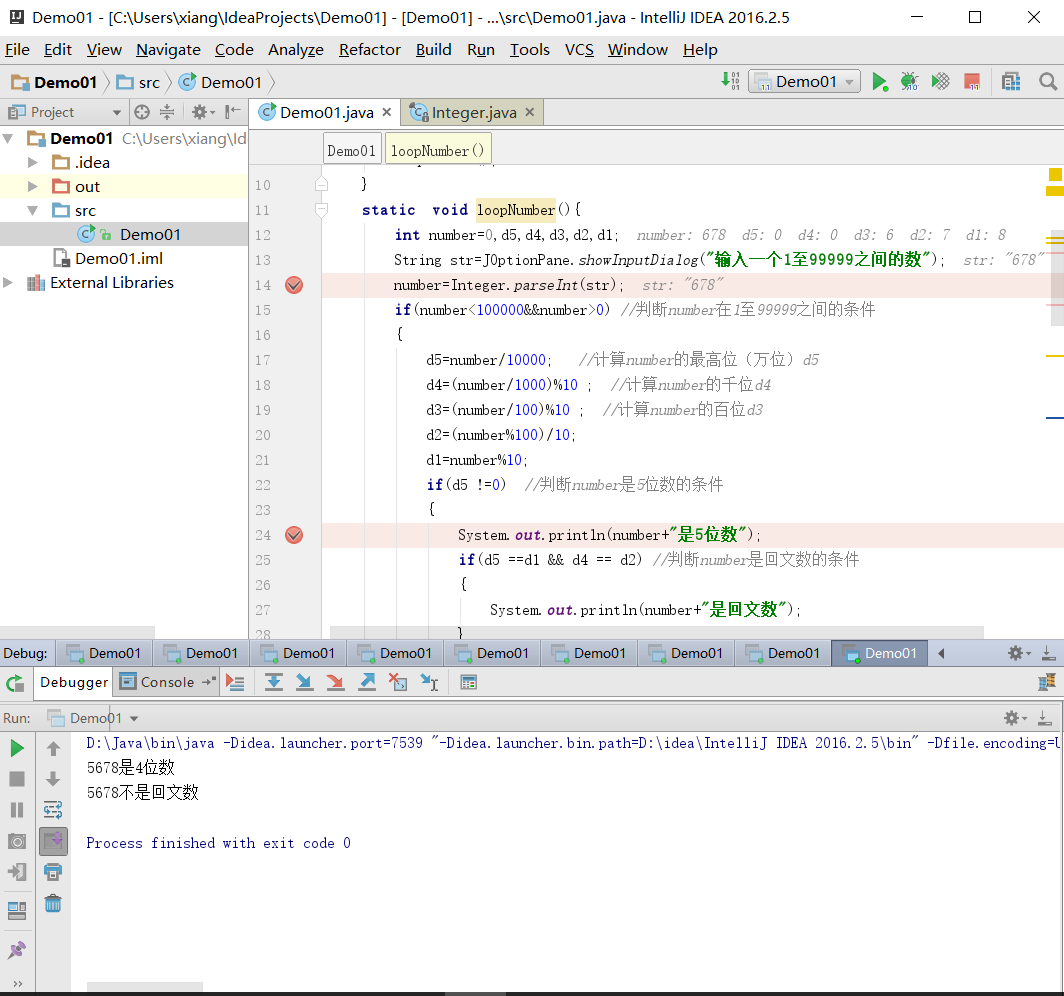Pause program output in Run panel
The width and height of the screenshot is (1064, 996).
[x=17, y=810]
